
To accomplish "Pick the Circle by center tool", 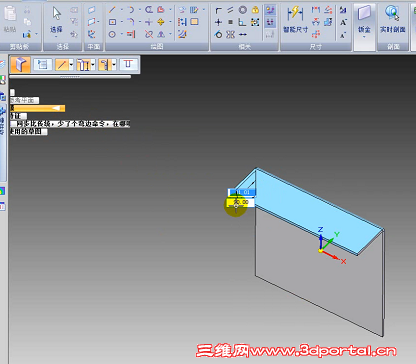I will tap(112, 34).
